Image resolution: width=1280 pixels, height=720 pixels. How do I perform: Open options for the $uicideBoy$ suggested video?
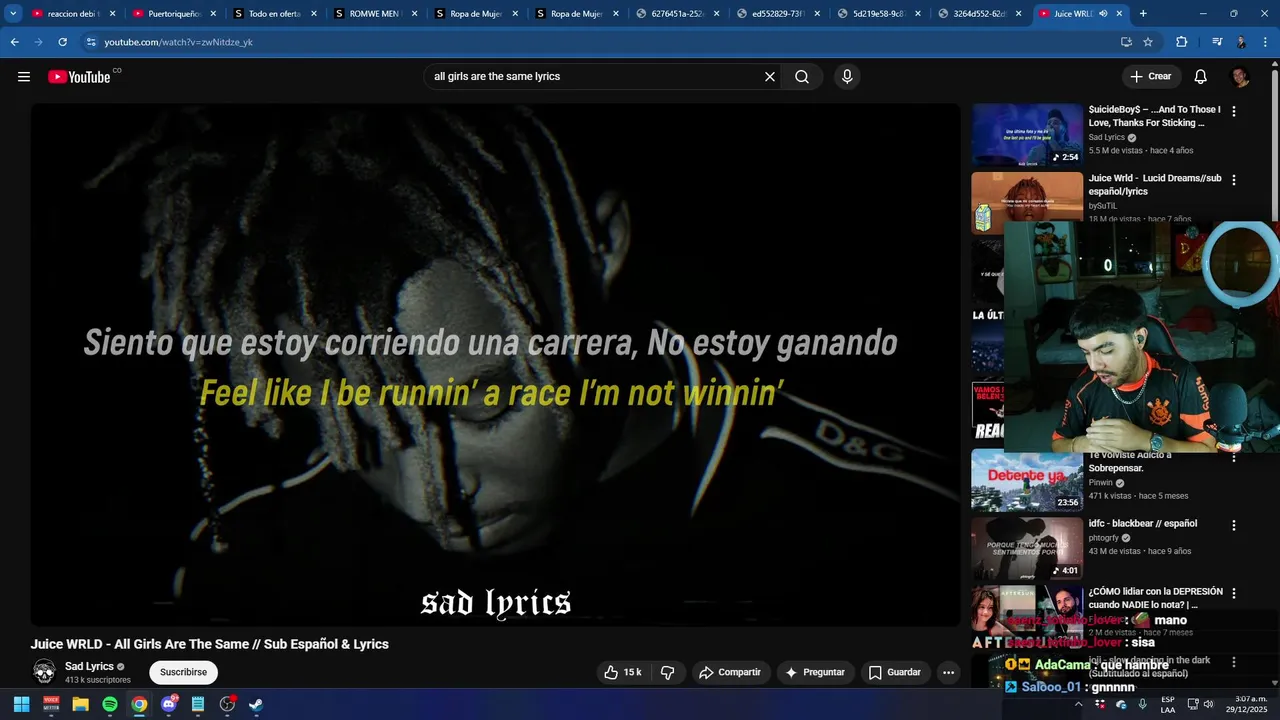[x=1234, y=112]
